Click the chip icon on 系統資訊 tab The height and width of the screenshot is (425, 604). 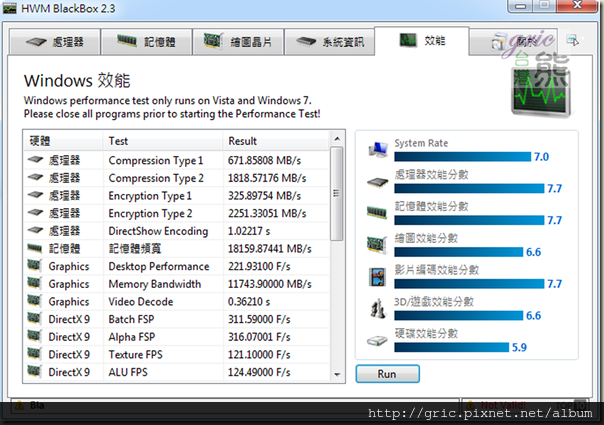pos(306,41)
